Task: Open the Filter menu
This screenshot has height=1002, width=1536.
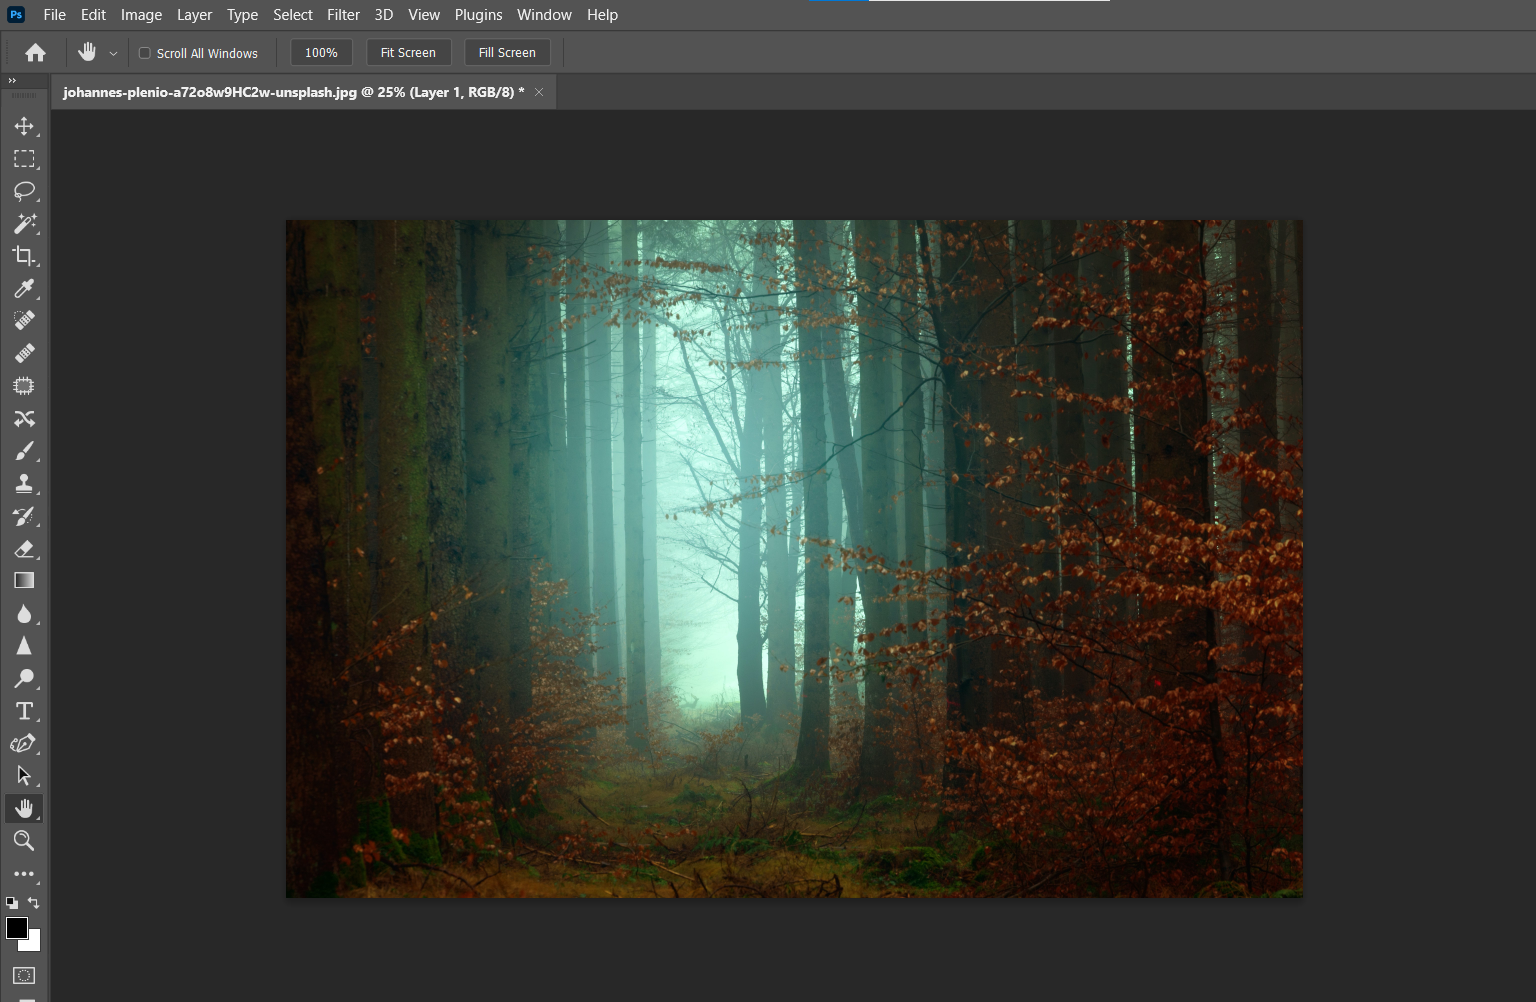Action: (343, 15)
